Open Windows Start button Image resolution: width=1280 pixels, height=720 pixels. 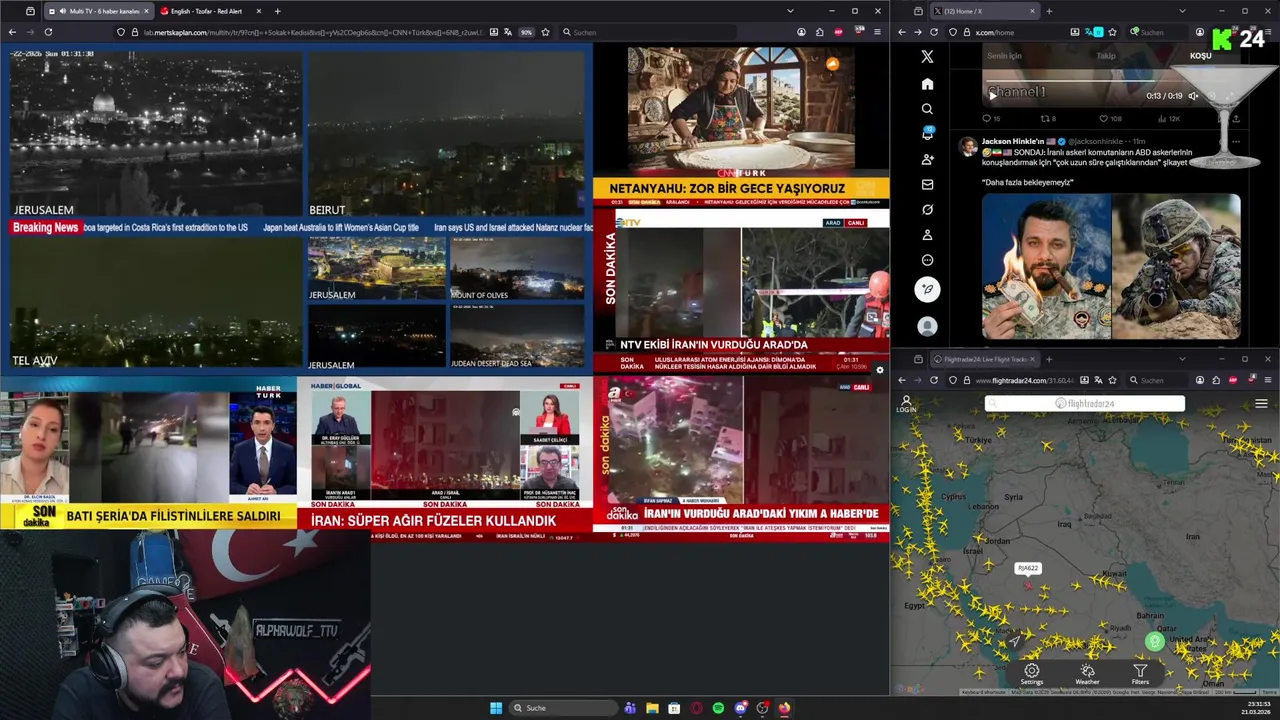[495, 708]
